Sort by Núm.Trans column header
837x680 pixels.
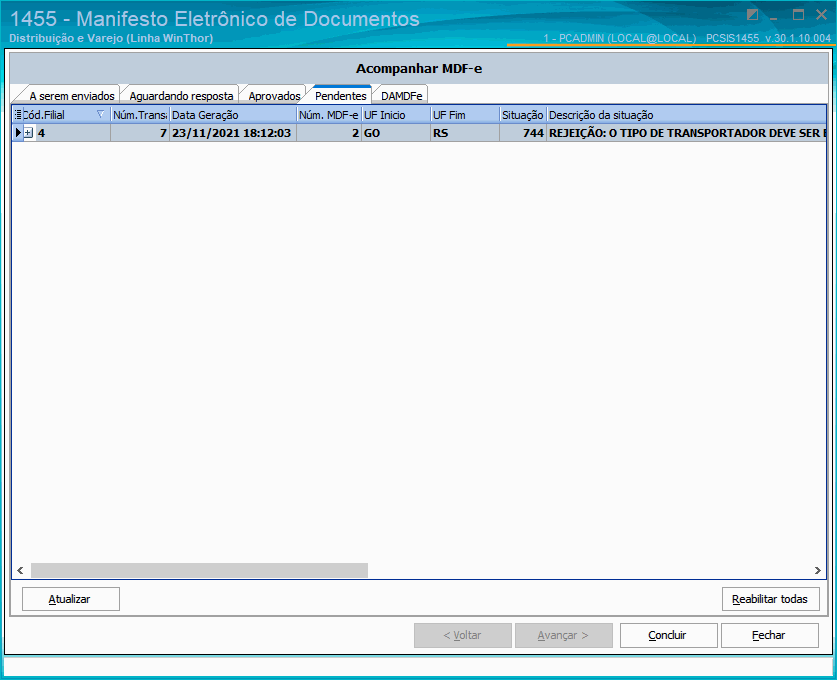coord(140,115)
